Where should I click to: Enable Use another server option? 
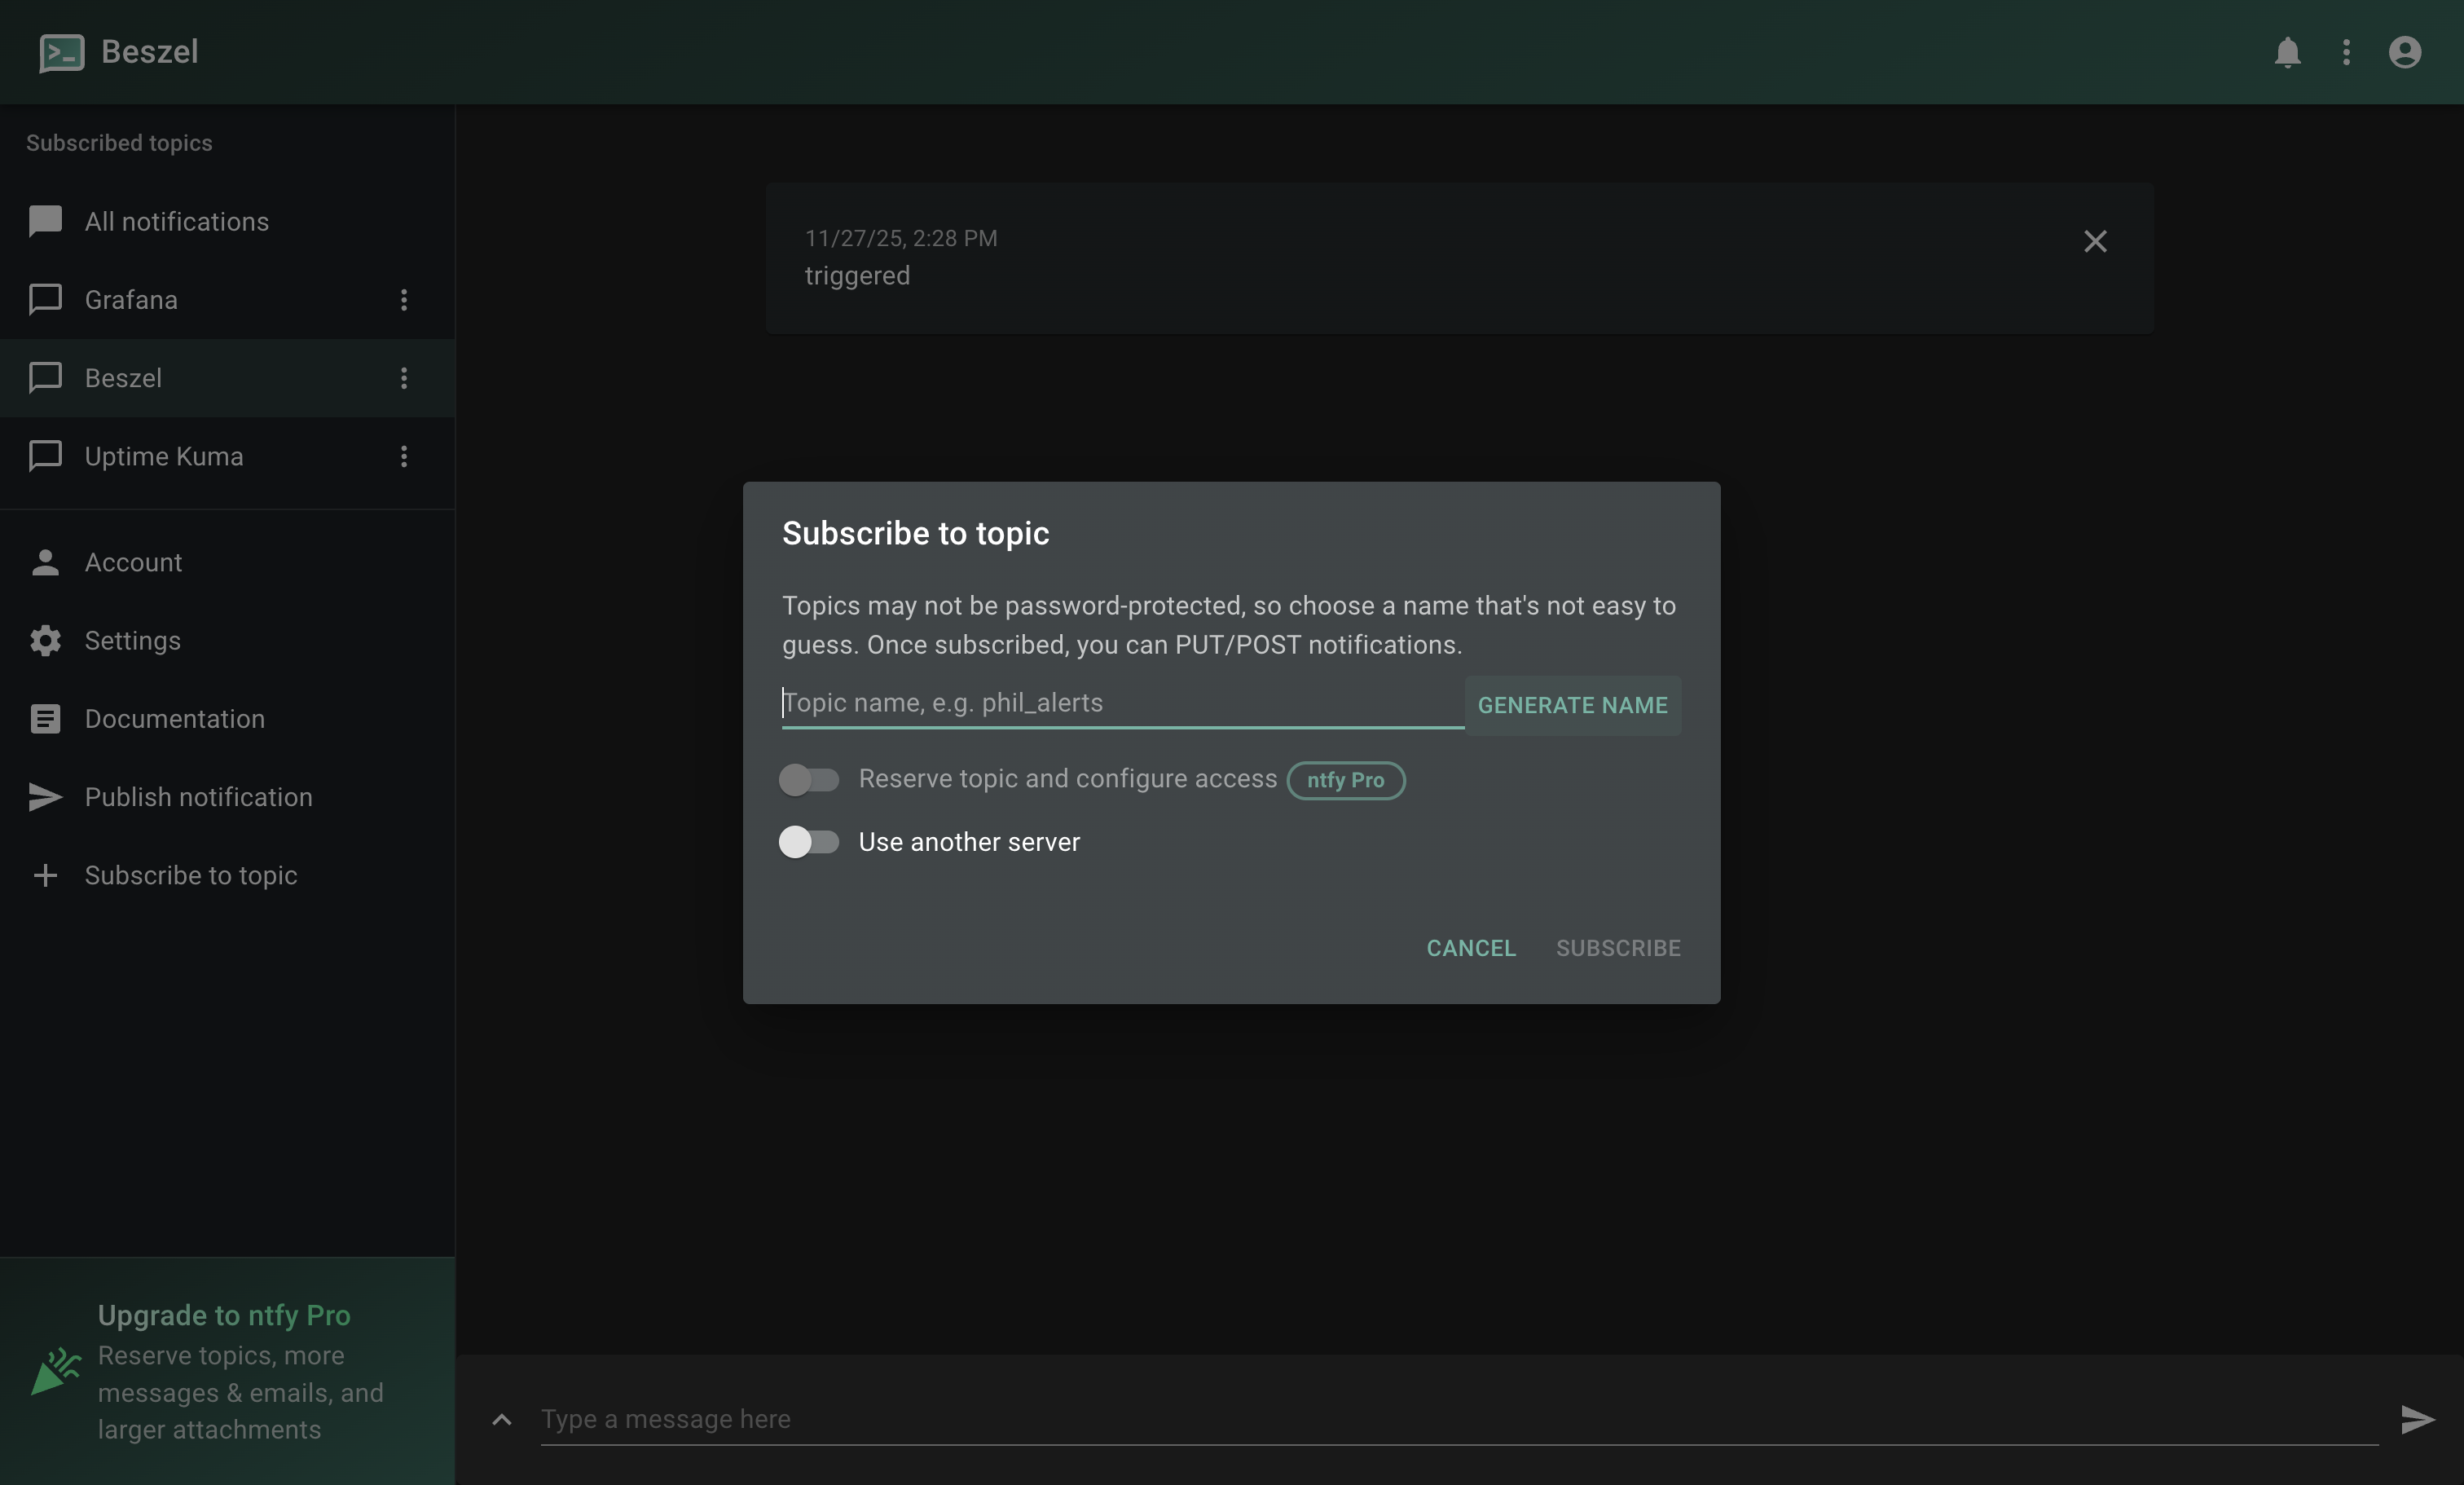810,843
